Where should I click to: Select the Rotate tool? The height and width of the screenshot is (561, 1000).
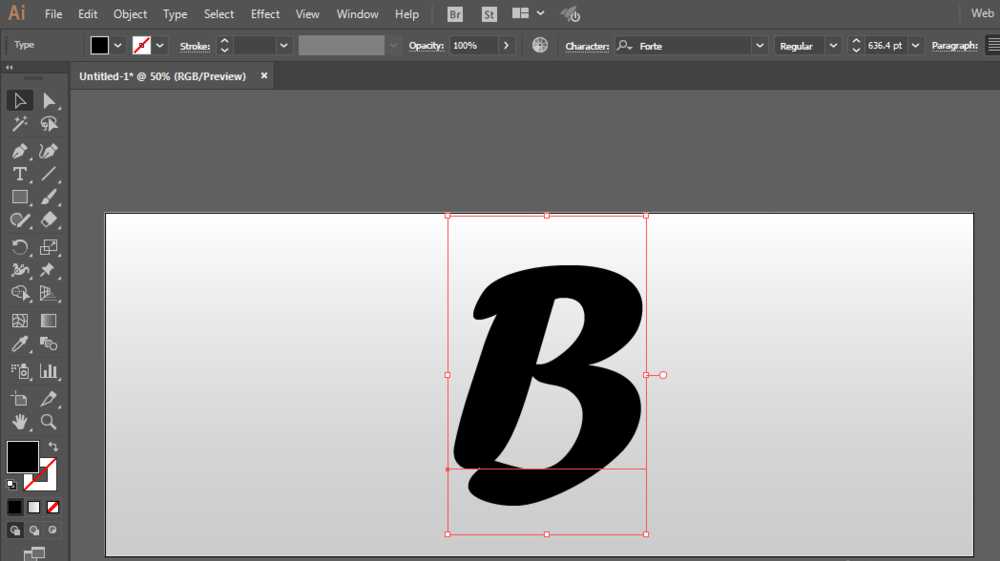coord(19,247)
